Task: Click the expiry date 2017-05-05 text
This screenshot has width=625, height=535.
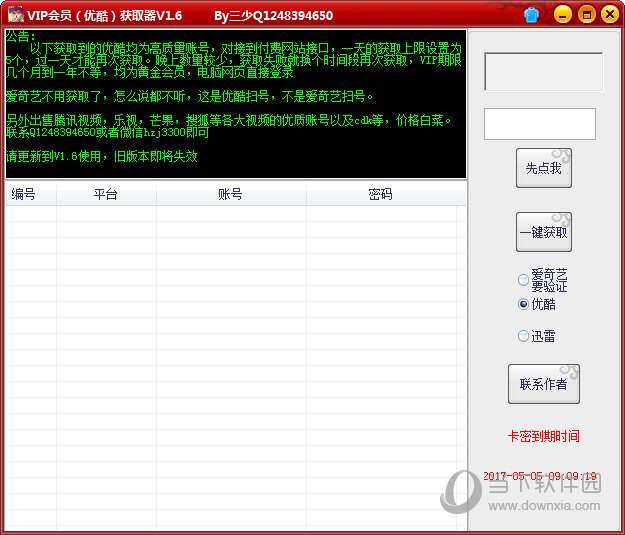Action: point(540,476)
